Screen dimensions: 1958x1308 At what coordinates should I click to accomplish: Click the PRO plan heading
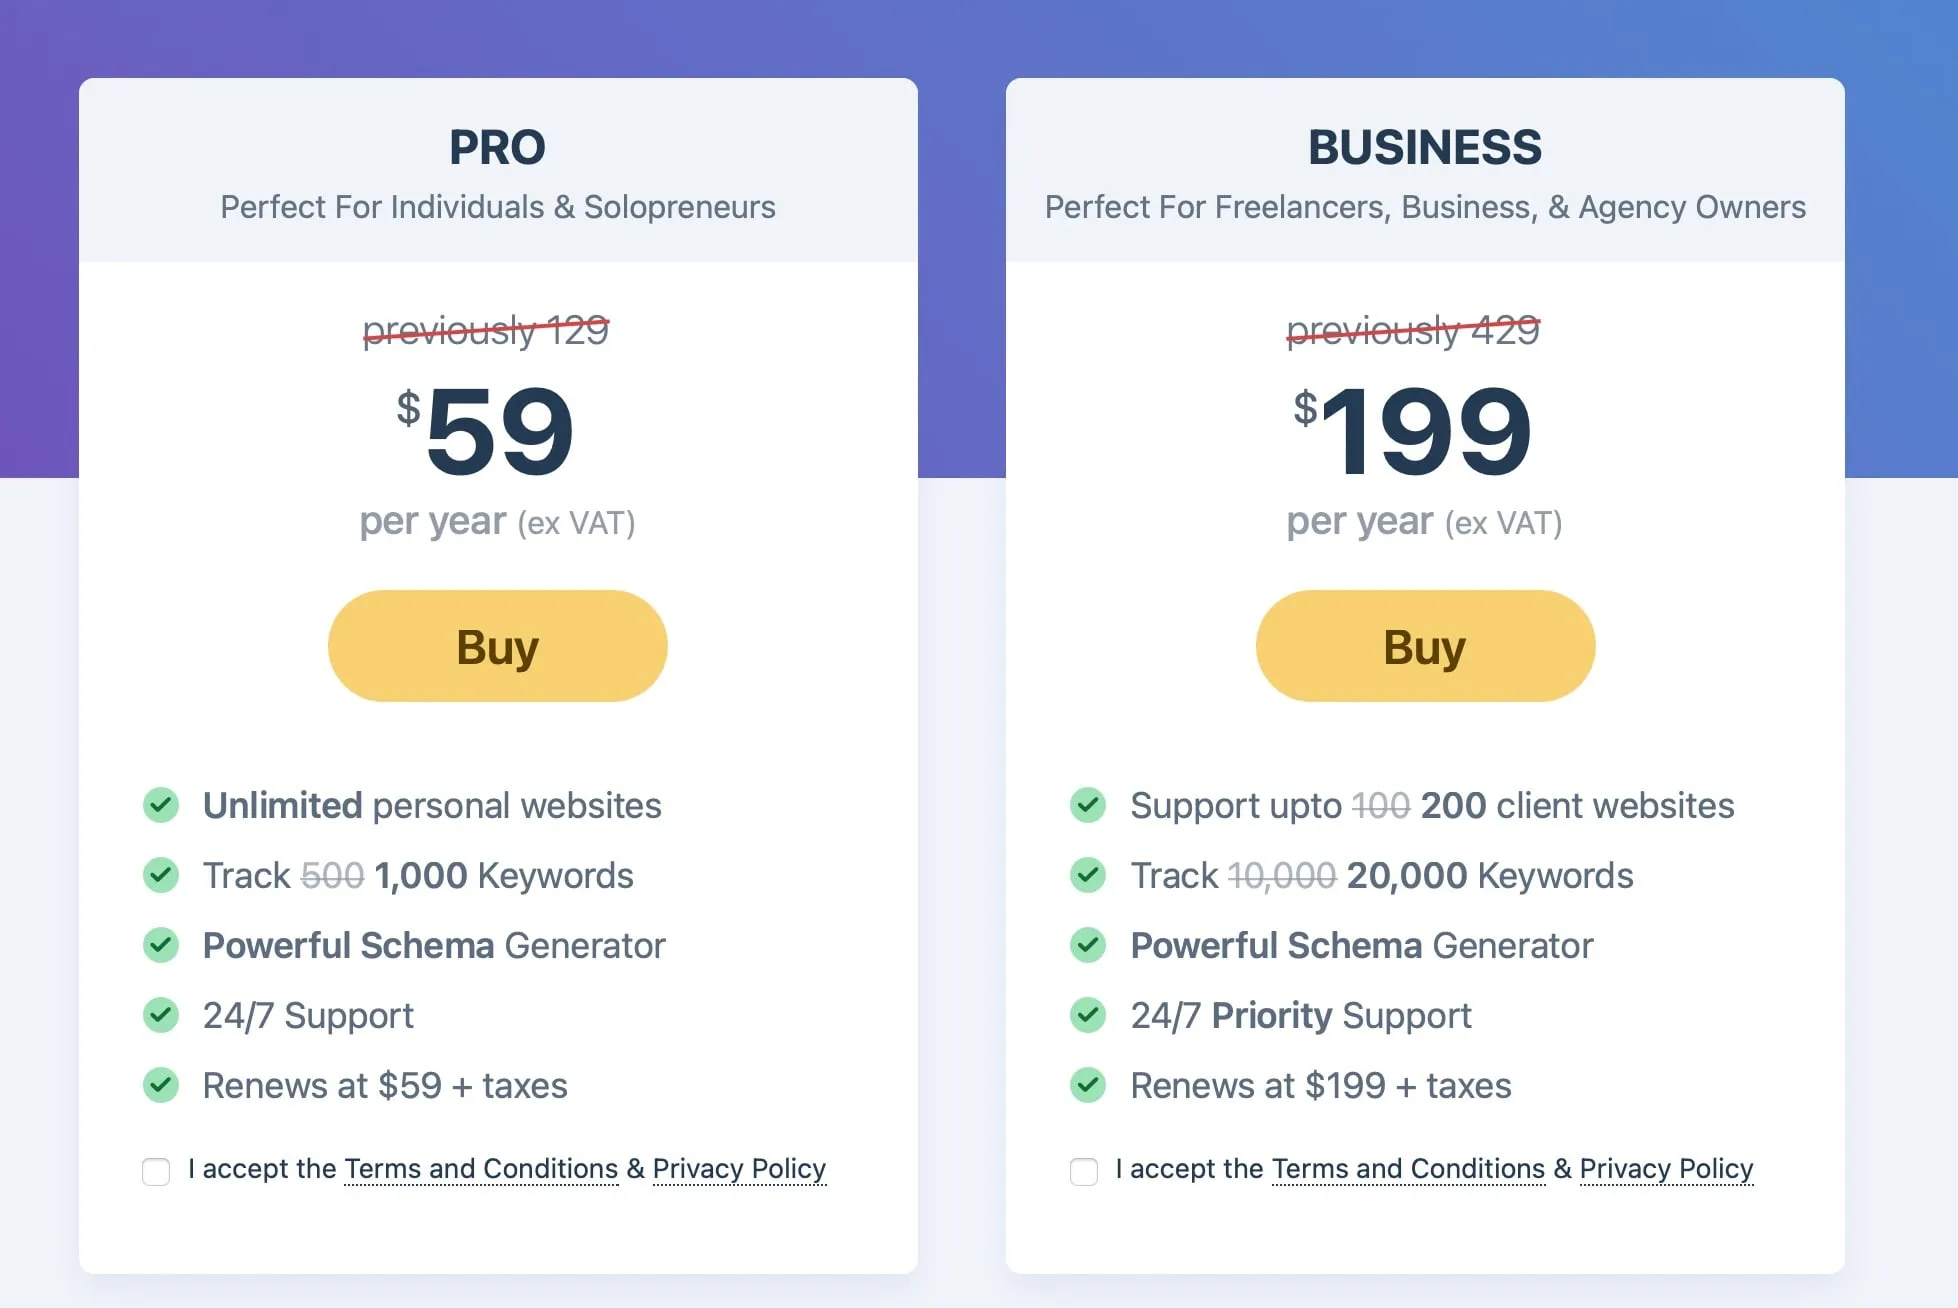[497, 148]
